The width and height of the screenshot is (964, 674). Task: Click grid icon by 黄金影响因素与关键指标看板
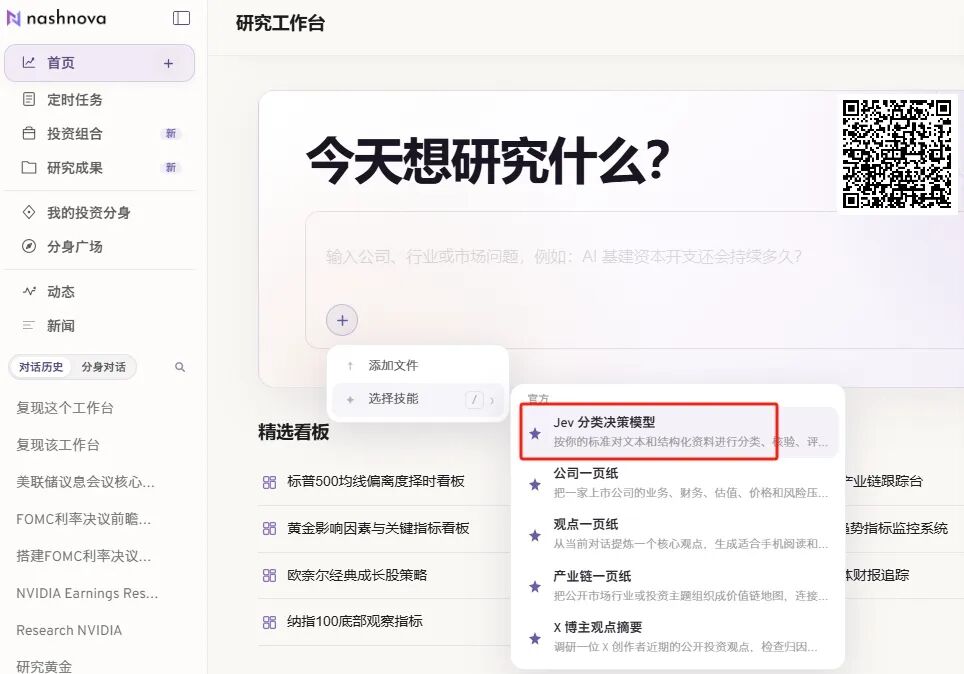click(269, 529)
